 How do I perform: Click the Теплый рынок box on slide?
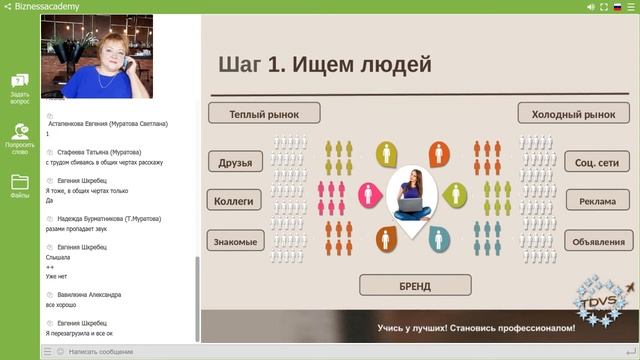tap(264, 113)
